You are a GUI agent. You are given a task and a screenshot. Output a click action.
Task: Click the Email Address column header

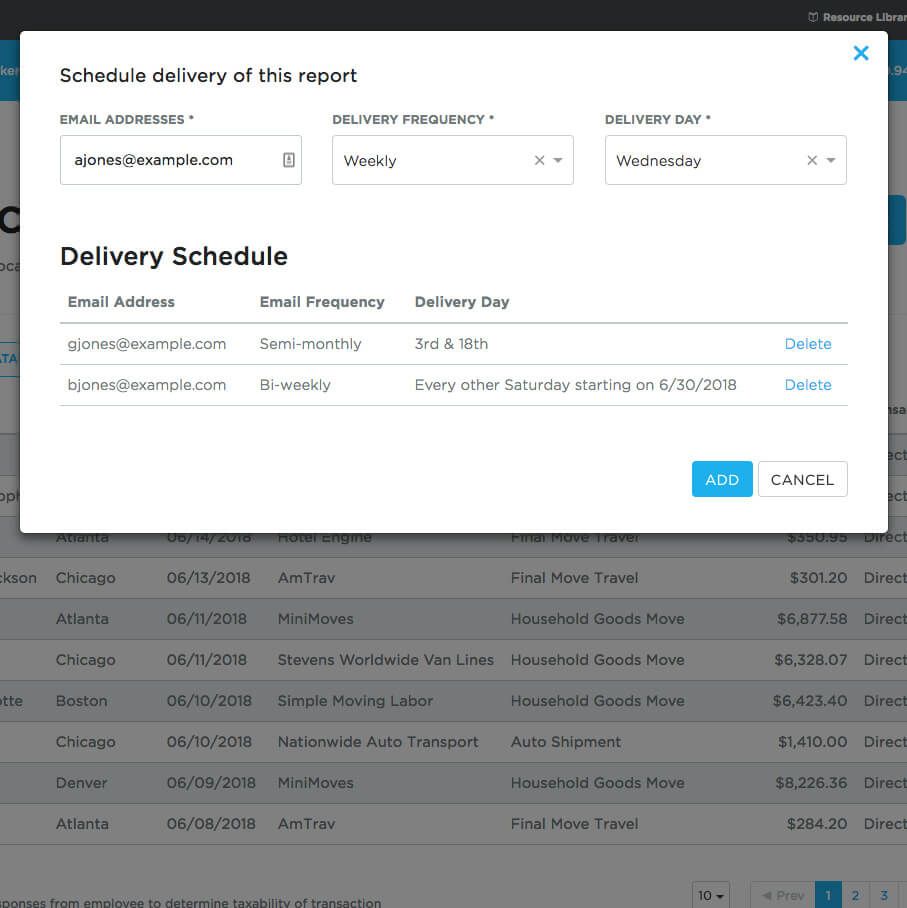pyautogui.click(x=121, y=302)
